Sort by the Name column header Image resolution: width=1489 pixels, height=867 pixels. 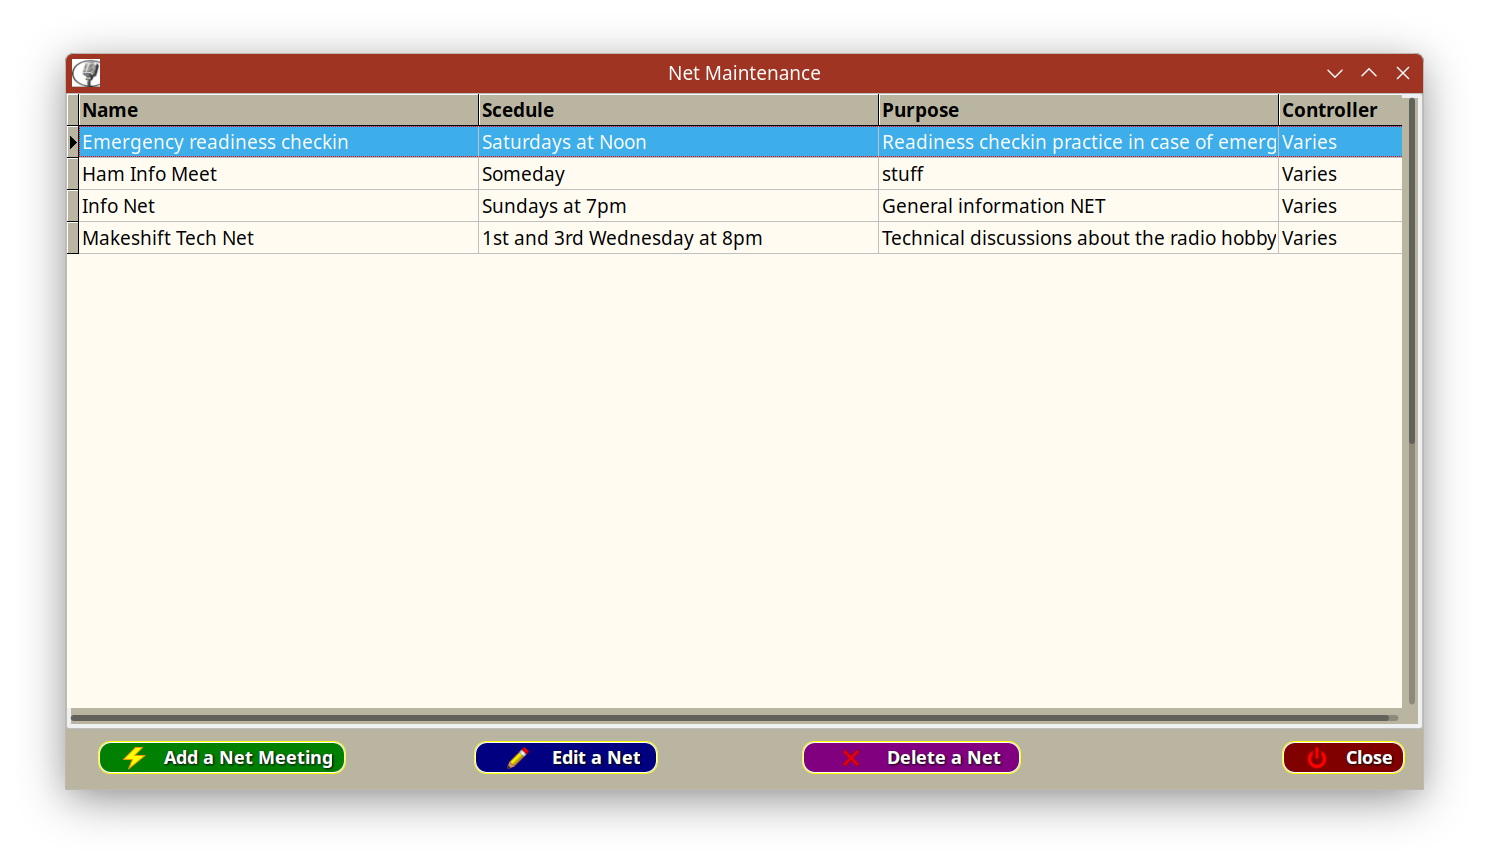[x=278, y=110]
